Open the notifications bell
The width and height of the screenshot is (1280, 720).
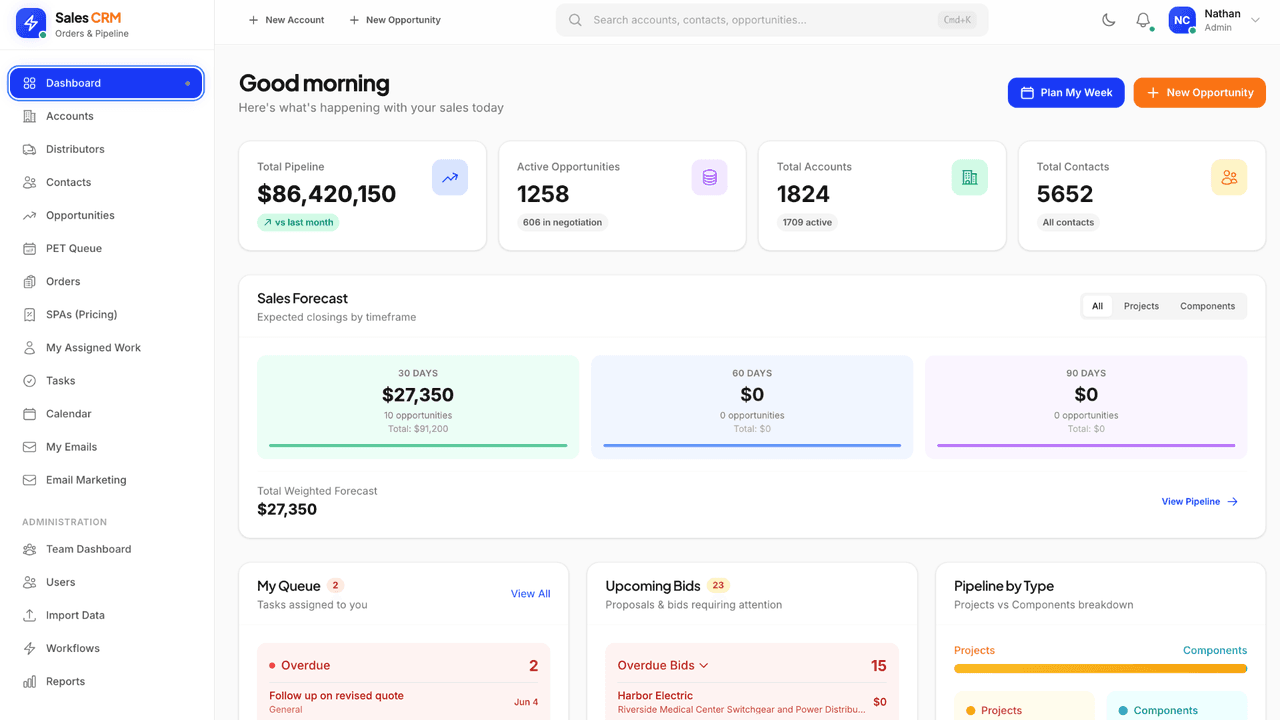(x=1143, y=20)
